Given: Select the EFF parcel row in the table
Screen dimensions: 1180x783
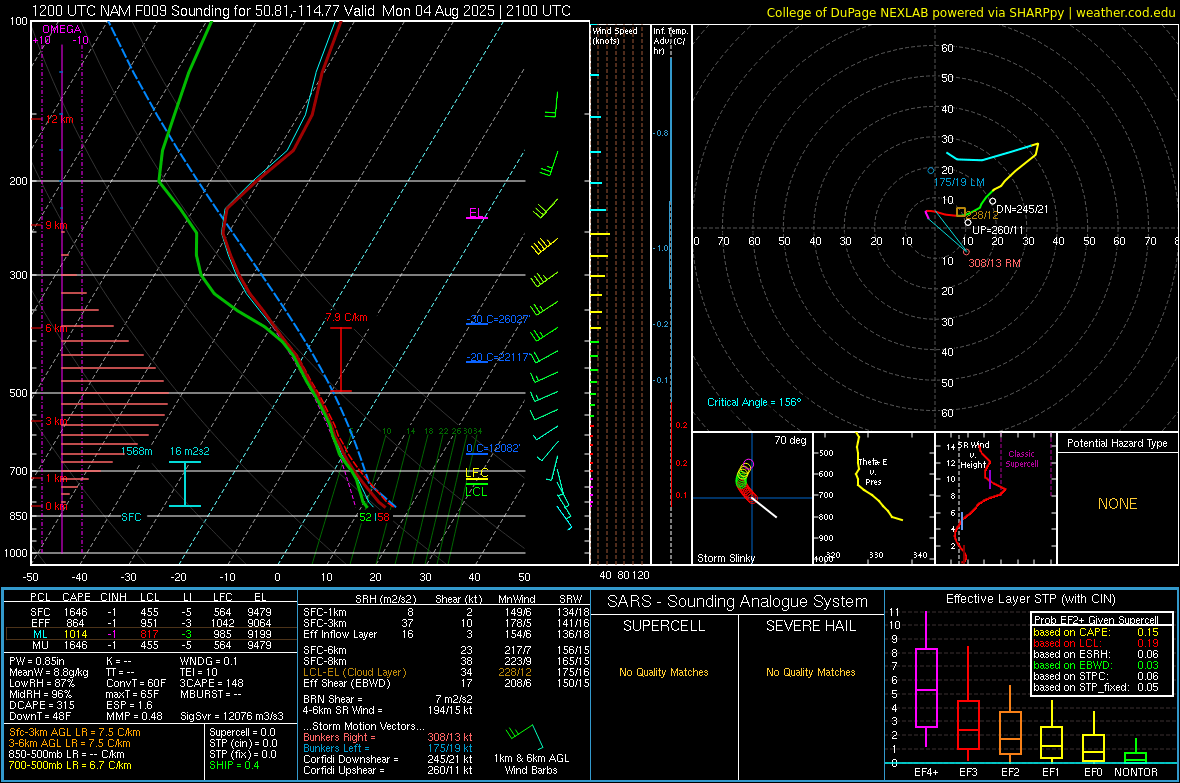Looking at the screenshot, I should pos(151,623).
